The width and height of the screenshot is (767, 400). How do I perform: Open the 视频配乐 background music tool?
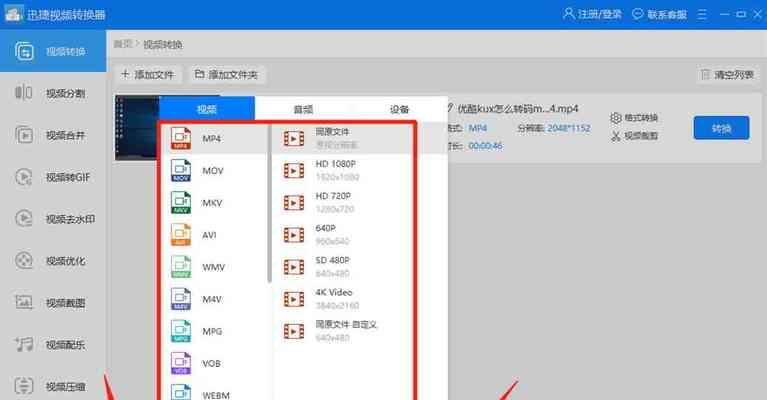pyautogui.click(x=53, y=345)
